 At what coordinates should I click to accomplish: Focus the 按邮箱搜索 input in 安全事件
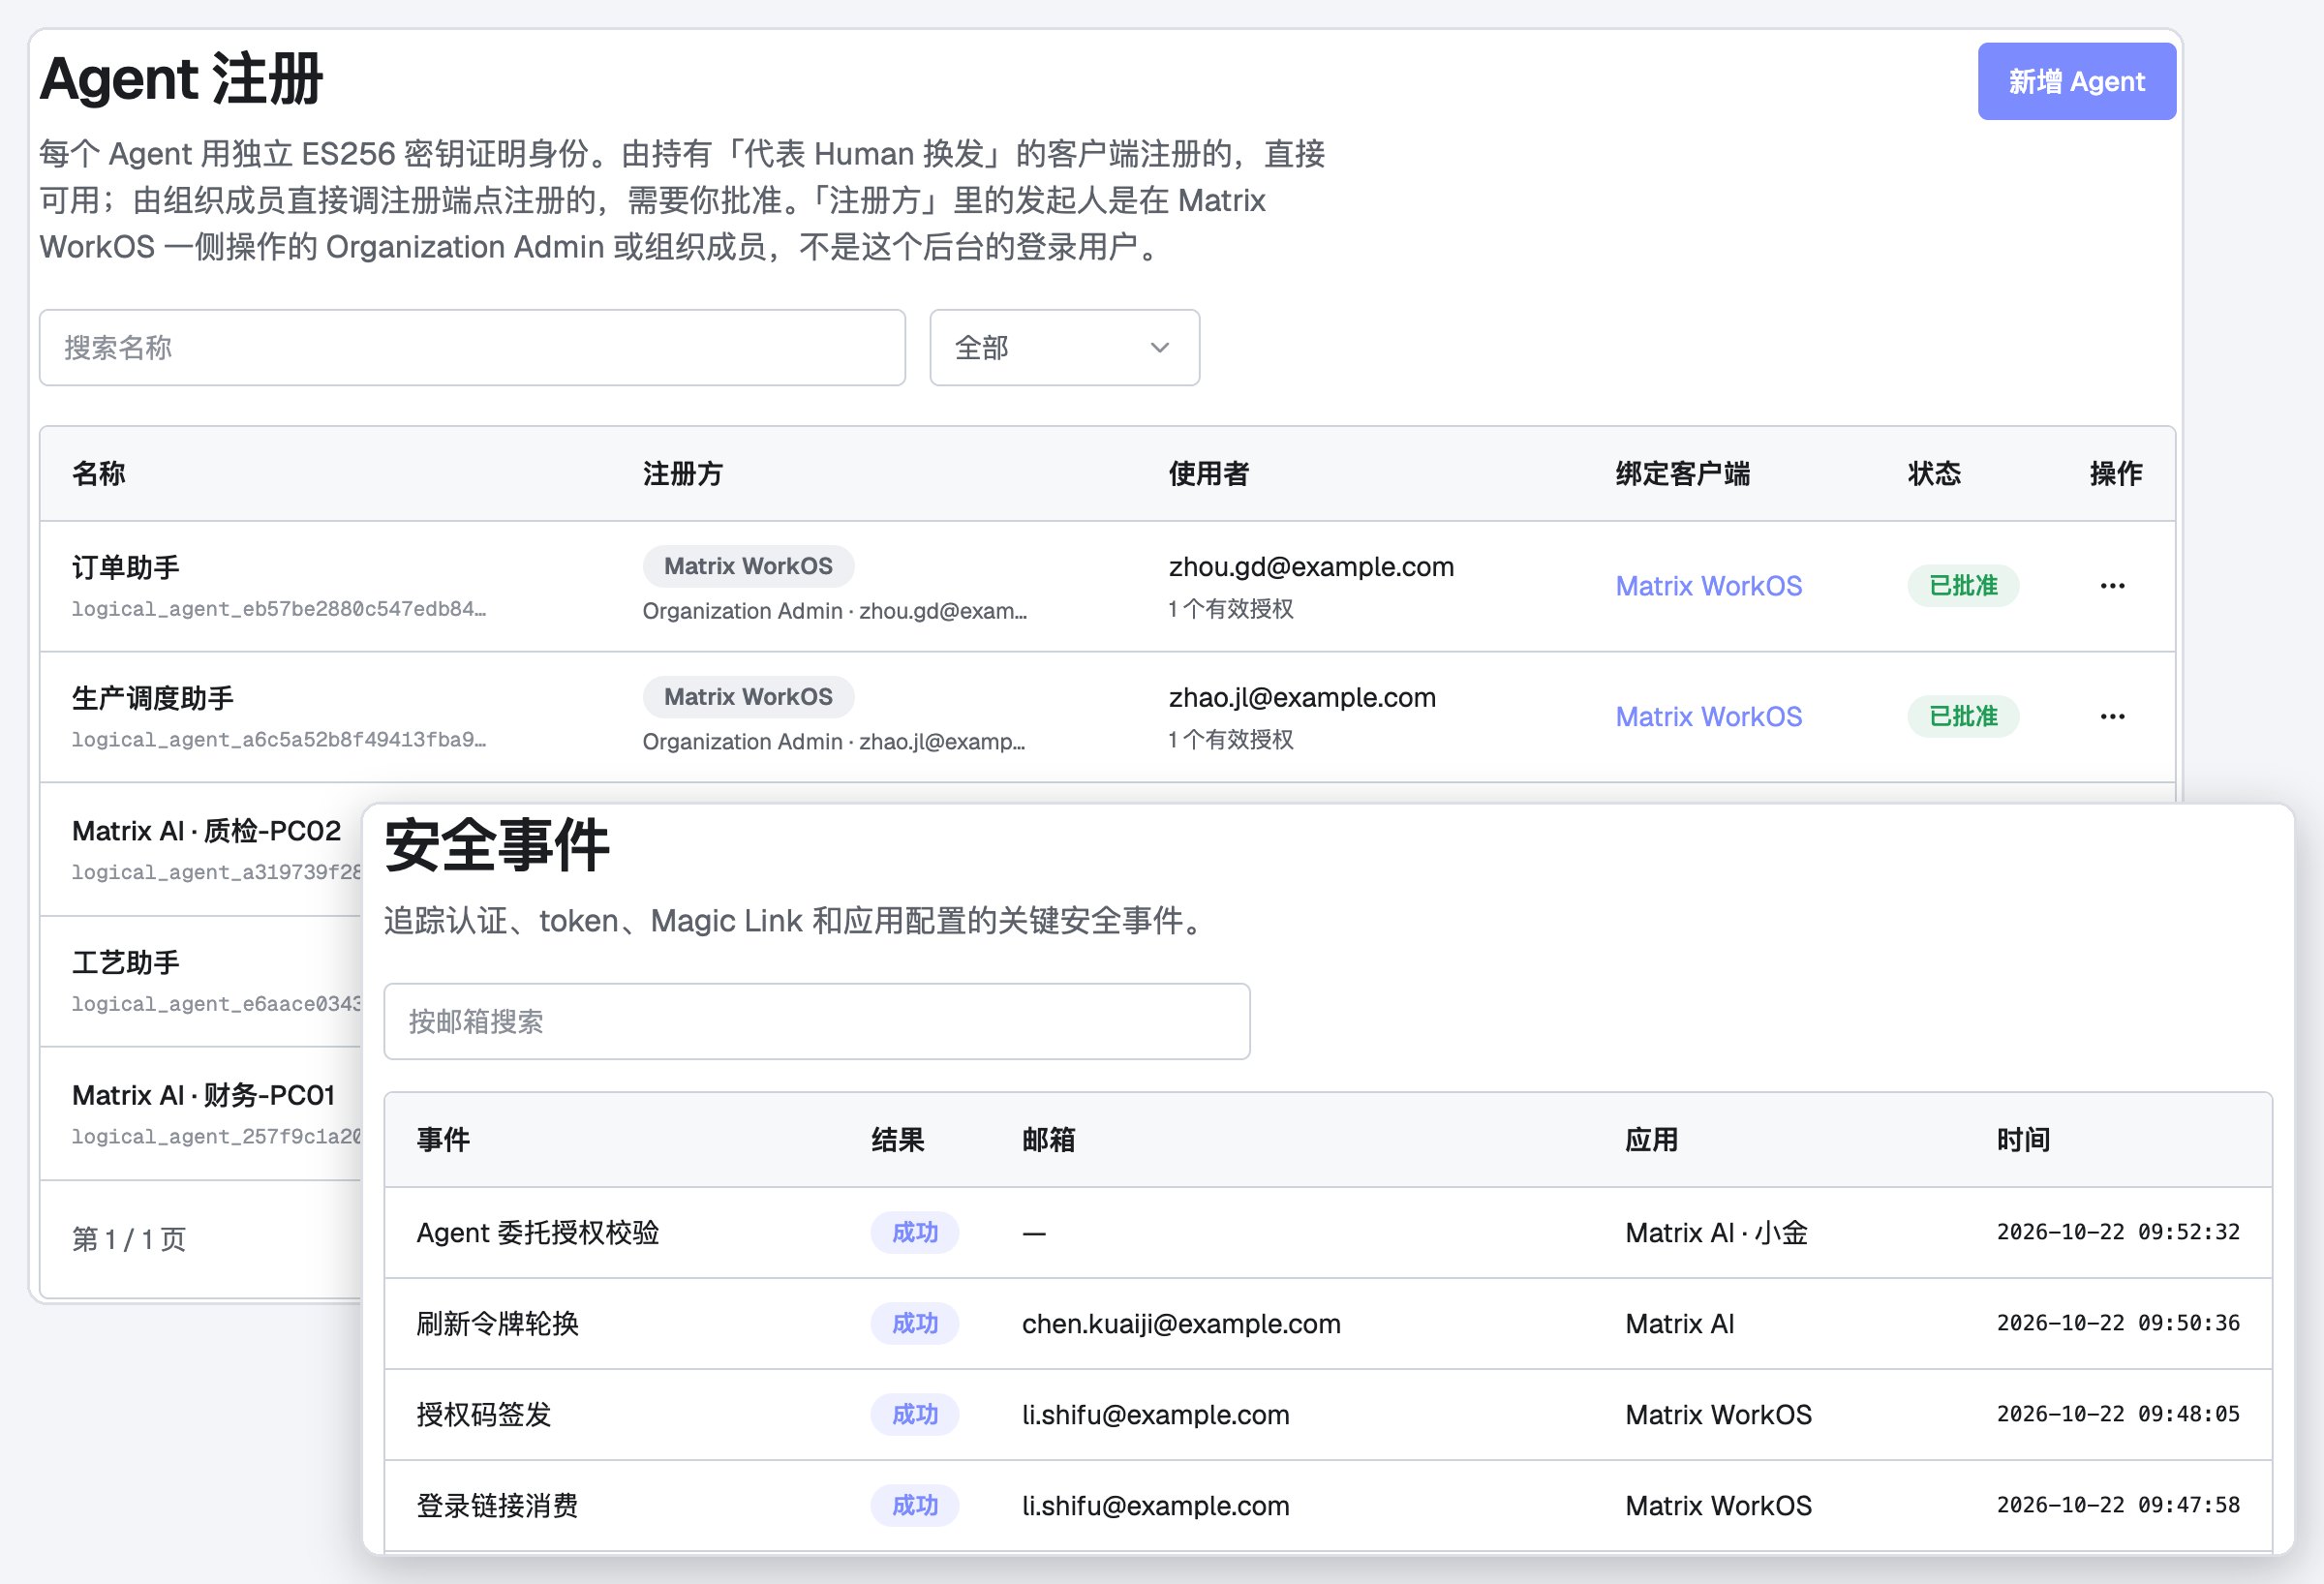(817, 1021)
